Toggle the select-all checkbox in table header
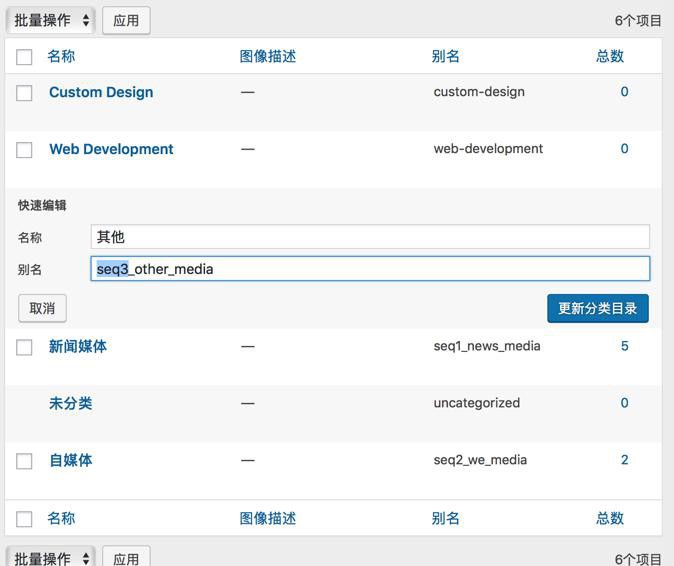This screenshot has width=674, height=566. point(25,57)
